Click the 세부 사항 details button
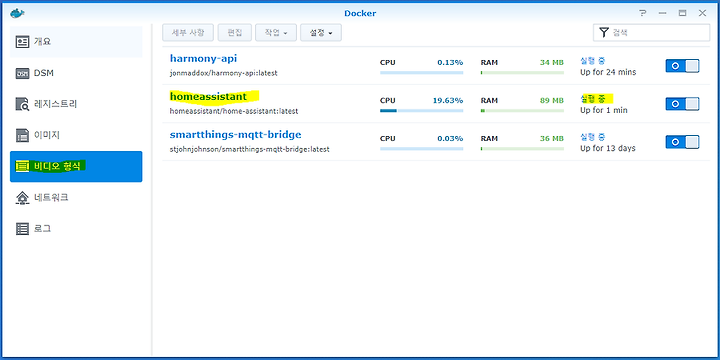The height and width of the screenshot is (360, 720). coord(188,33)
